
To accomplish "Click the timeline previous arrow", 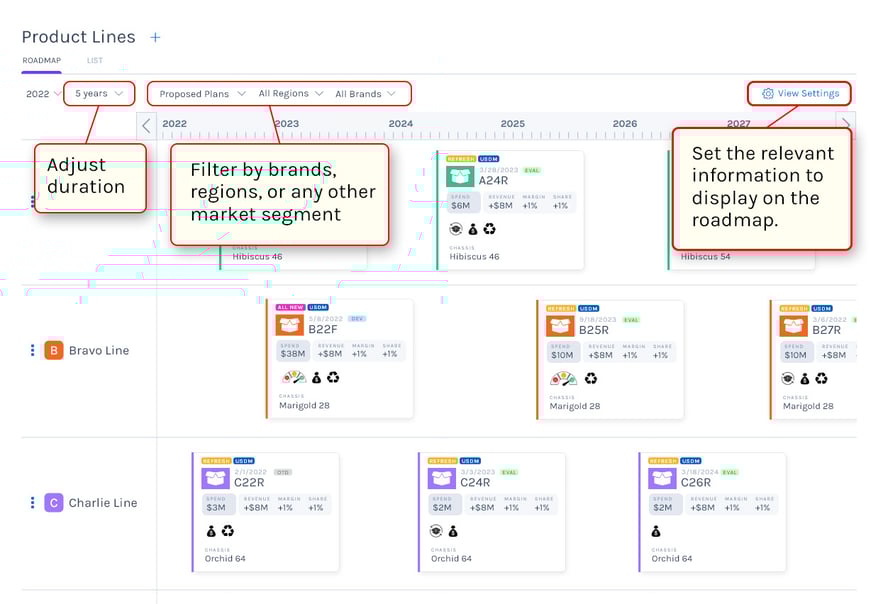I will pyautogui.click(x=147, y=126).
